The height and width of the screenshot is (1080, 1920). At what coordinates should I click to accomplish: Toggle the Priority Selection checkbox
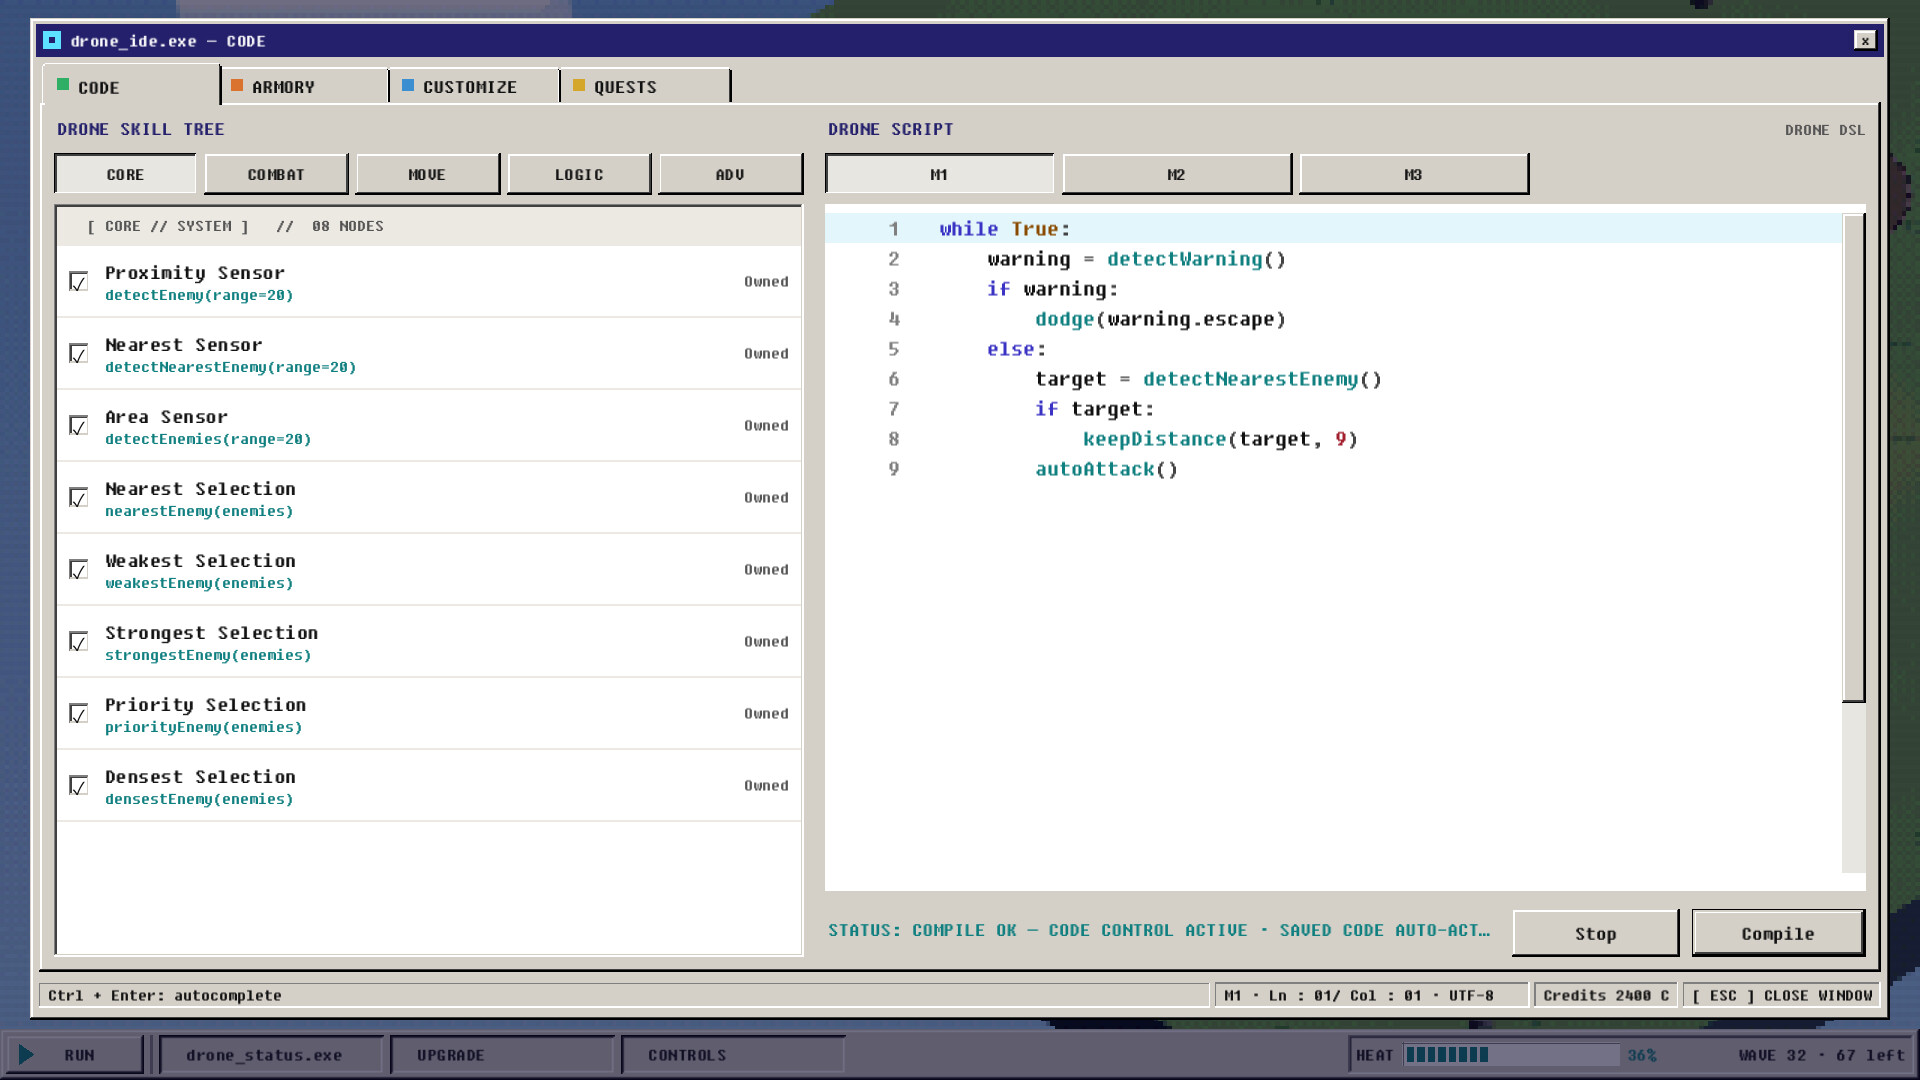[79, 714]
